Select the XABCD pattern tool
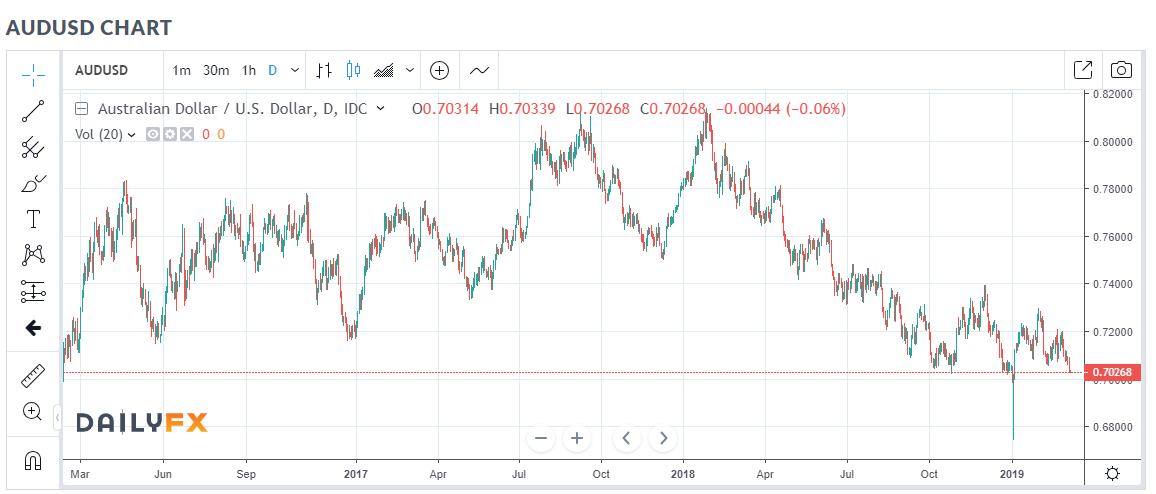Viewport: 1156px width, 494px height. coord(33,256)
